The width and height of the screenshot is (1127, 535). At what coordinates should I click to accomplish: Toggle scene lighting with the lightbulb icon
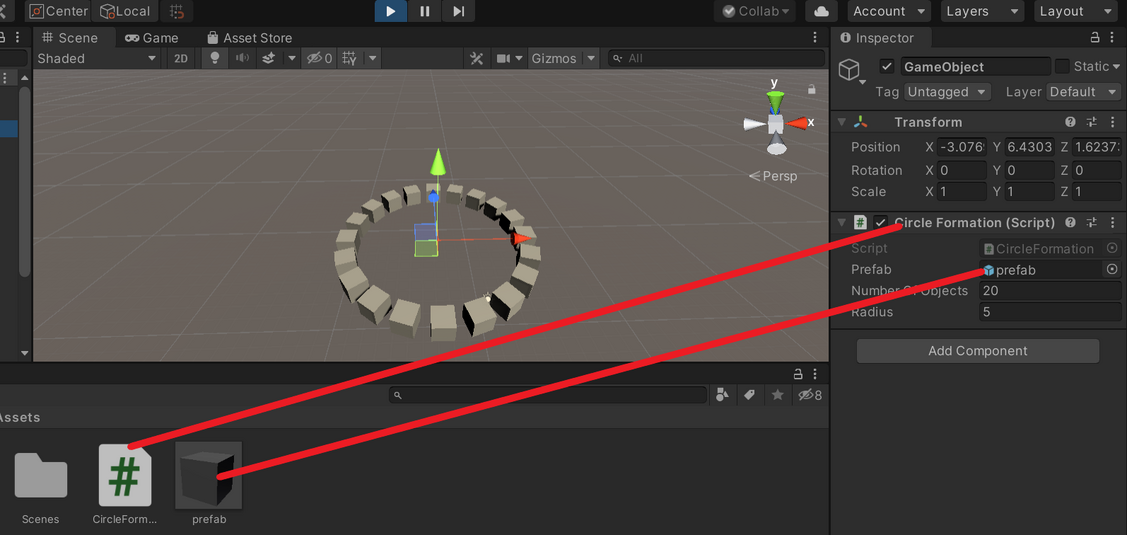214,58
